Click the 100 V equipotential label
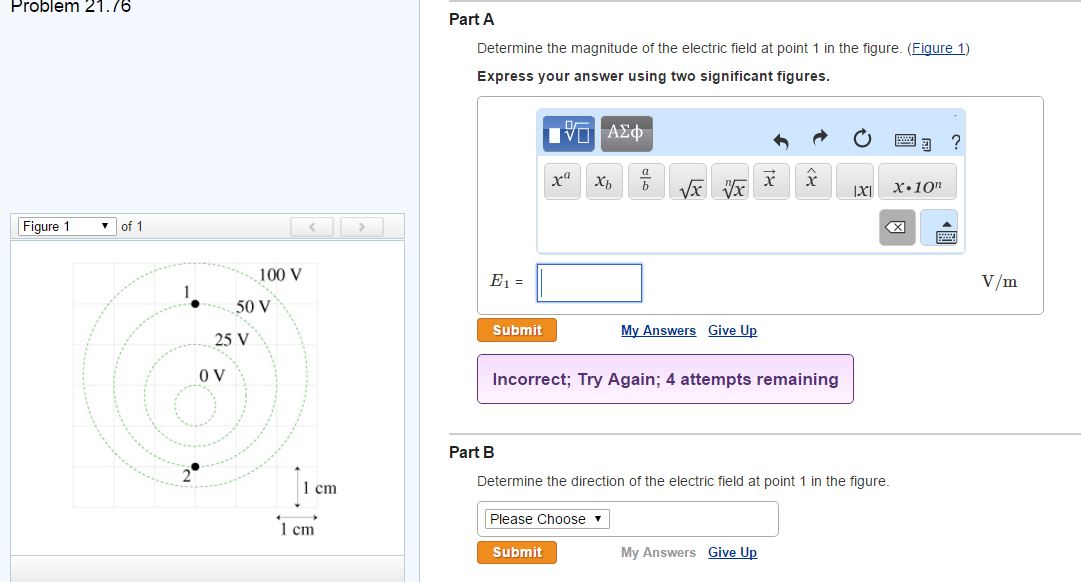Viewport: 1081px width, 582px height. 280,275
